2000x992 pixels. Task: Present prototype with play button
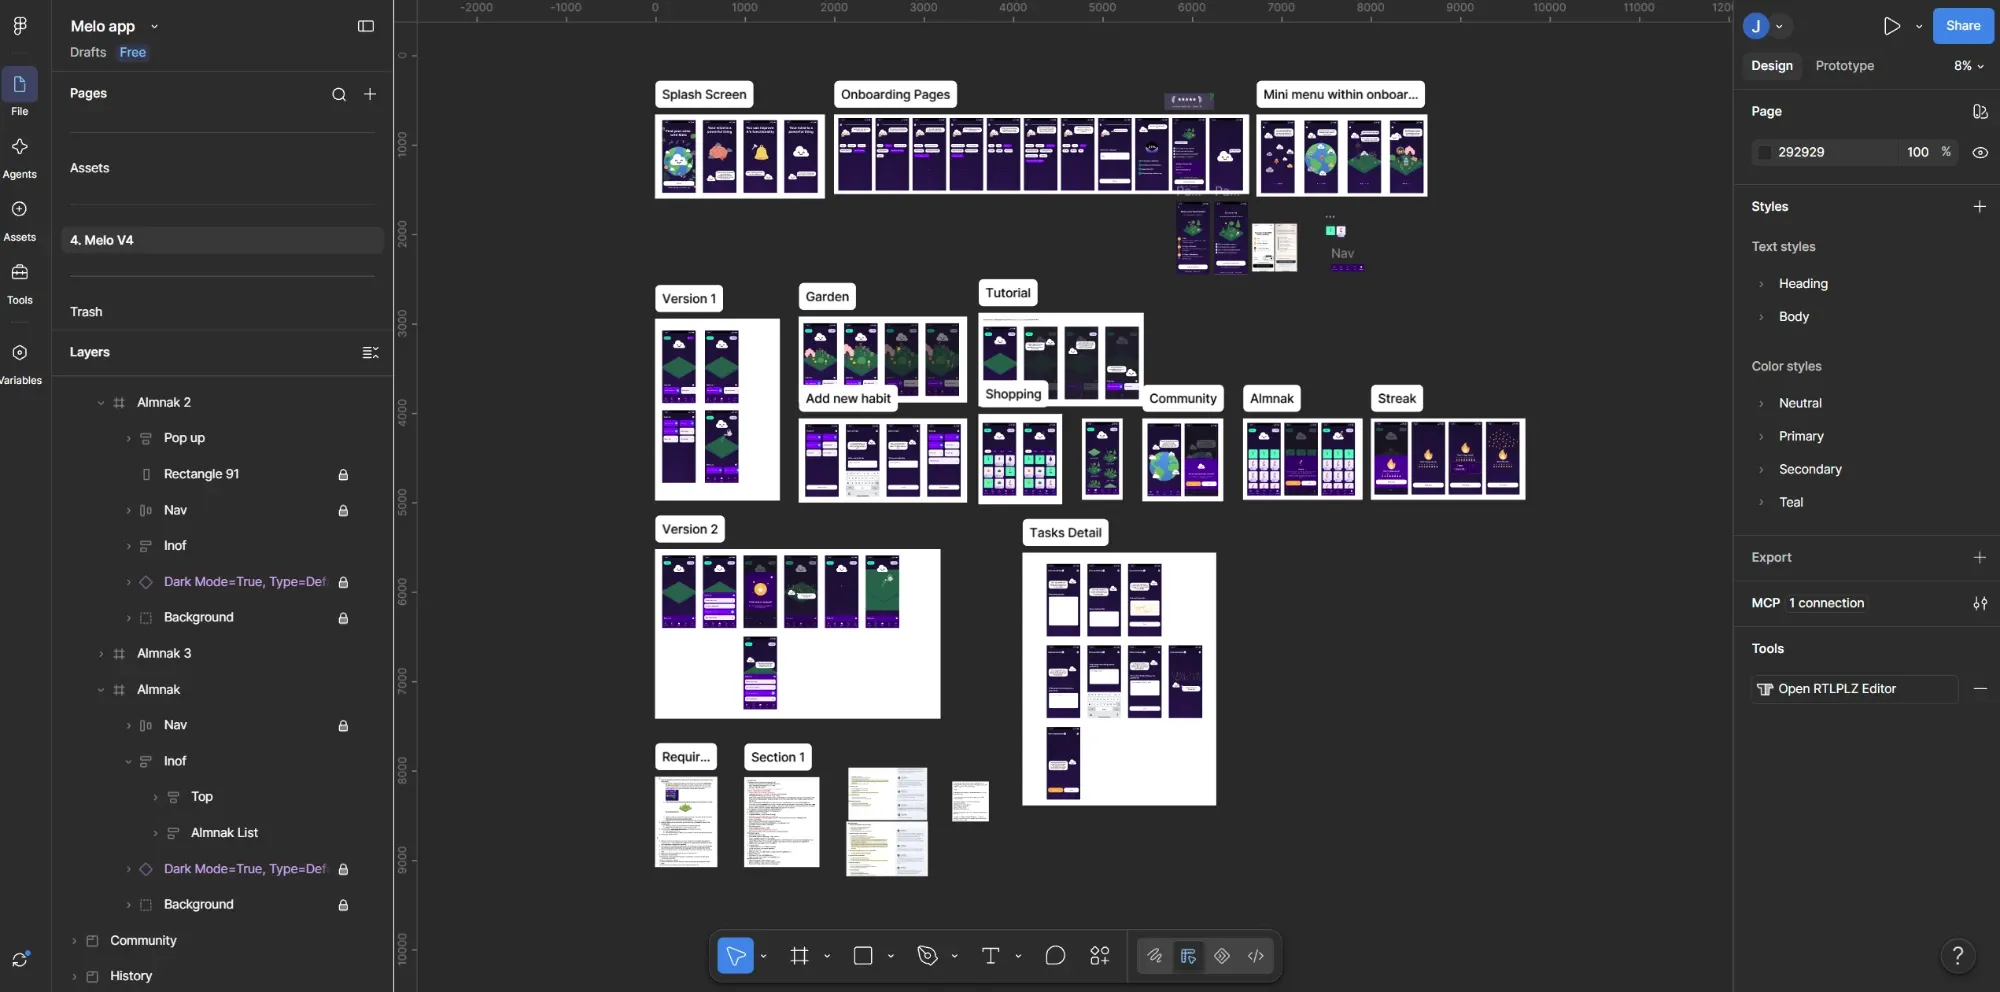point(1891,26)
